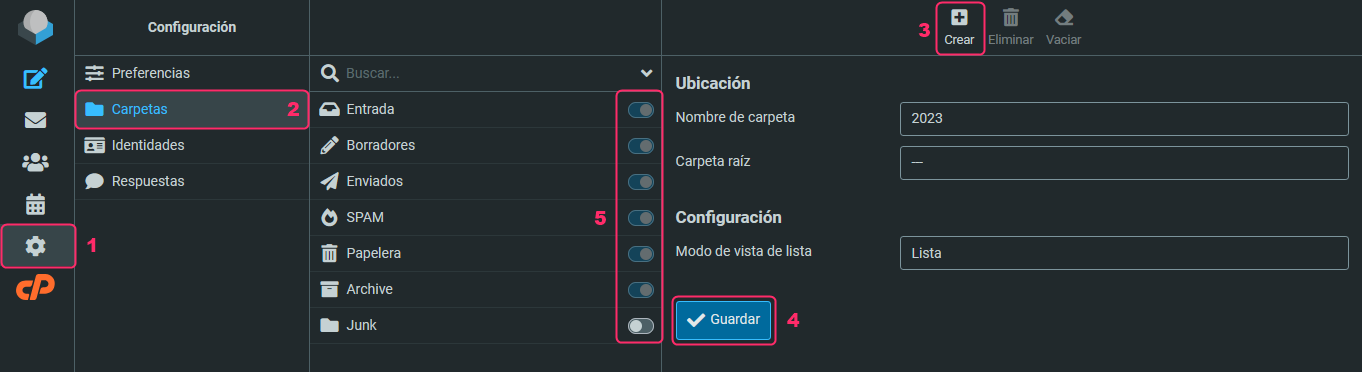This screenshot has width=1362, height=372.
Task: Click the Vaciar eraser icon in toolbar
Action: tap(1063, 27)
